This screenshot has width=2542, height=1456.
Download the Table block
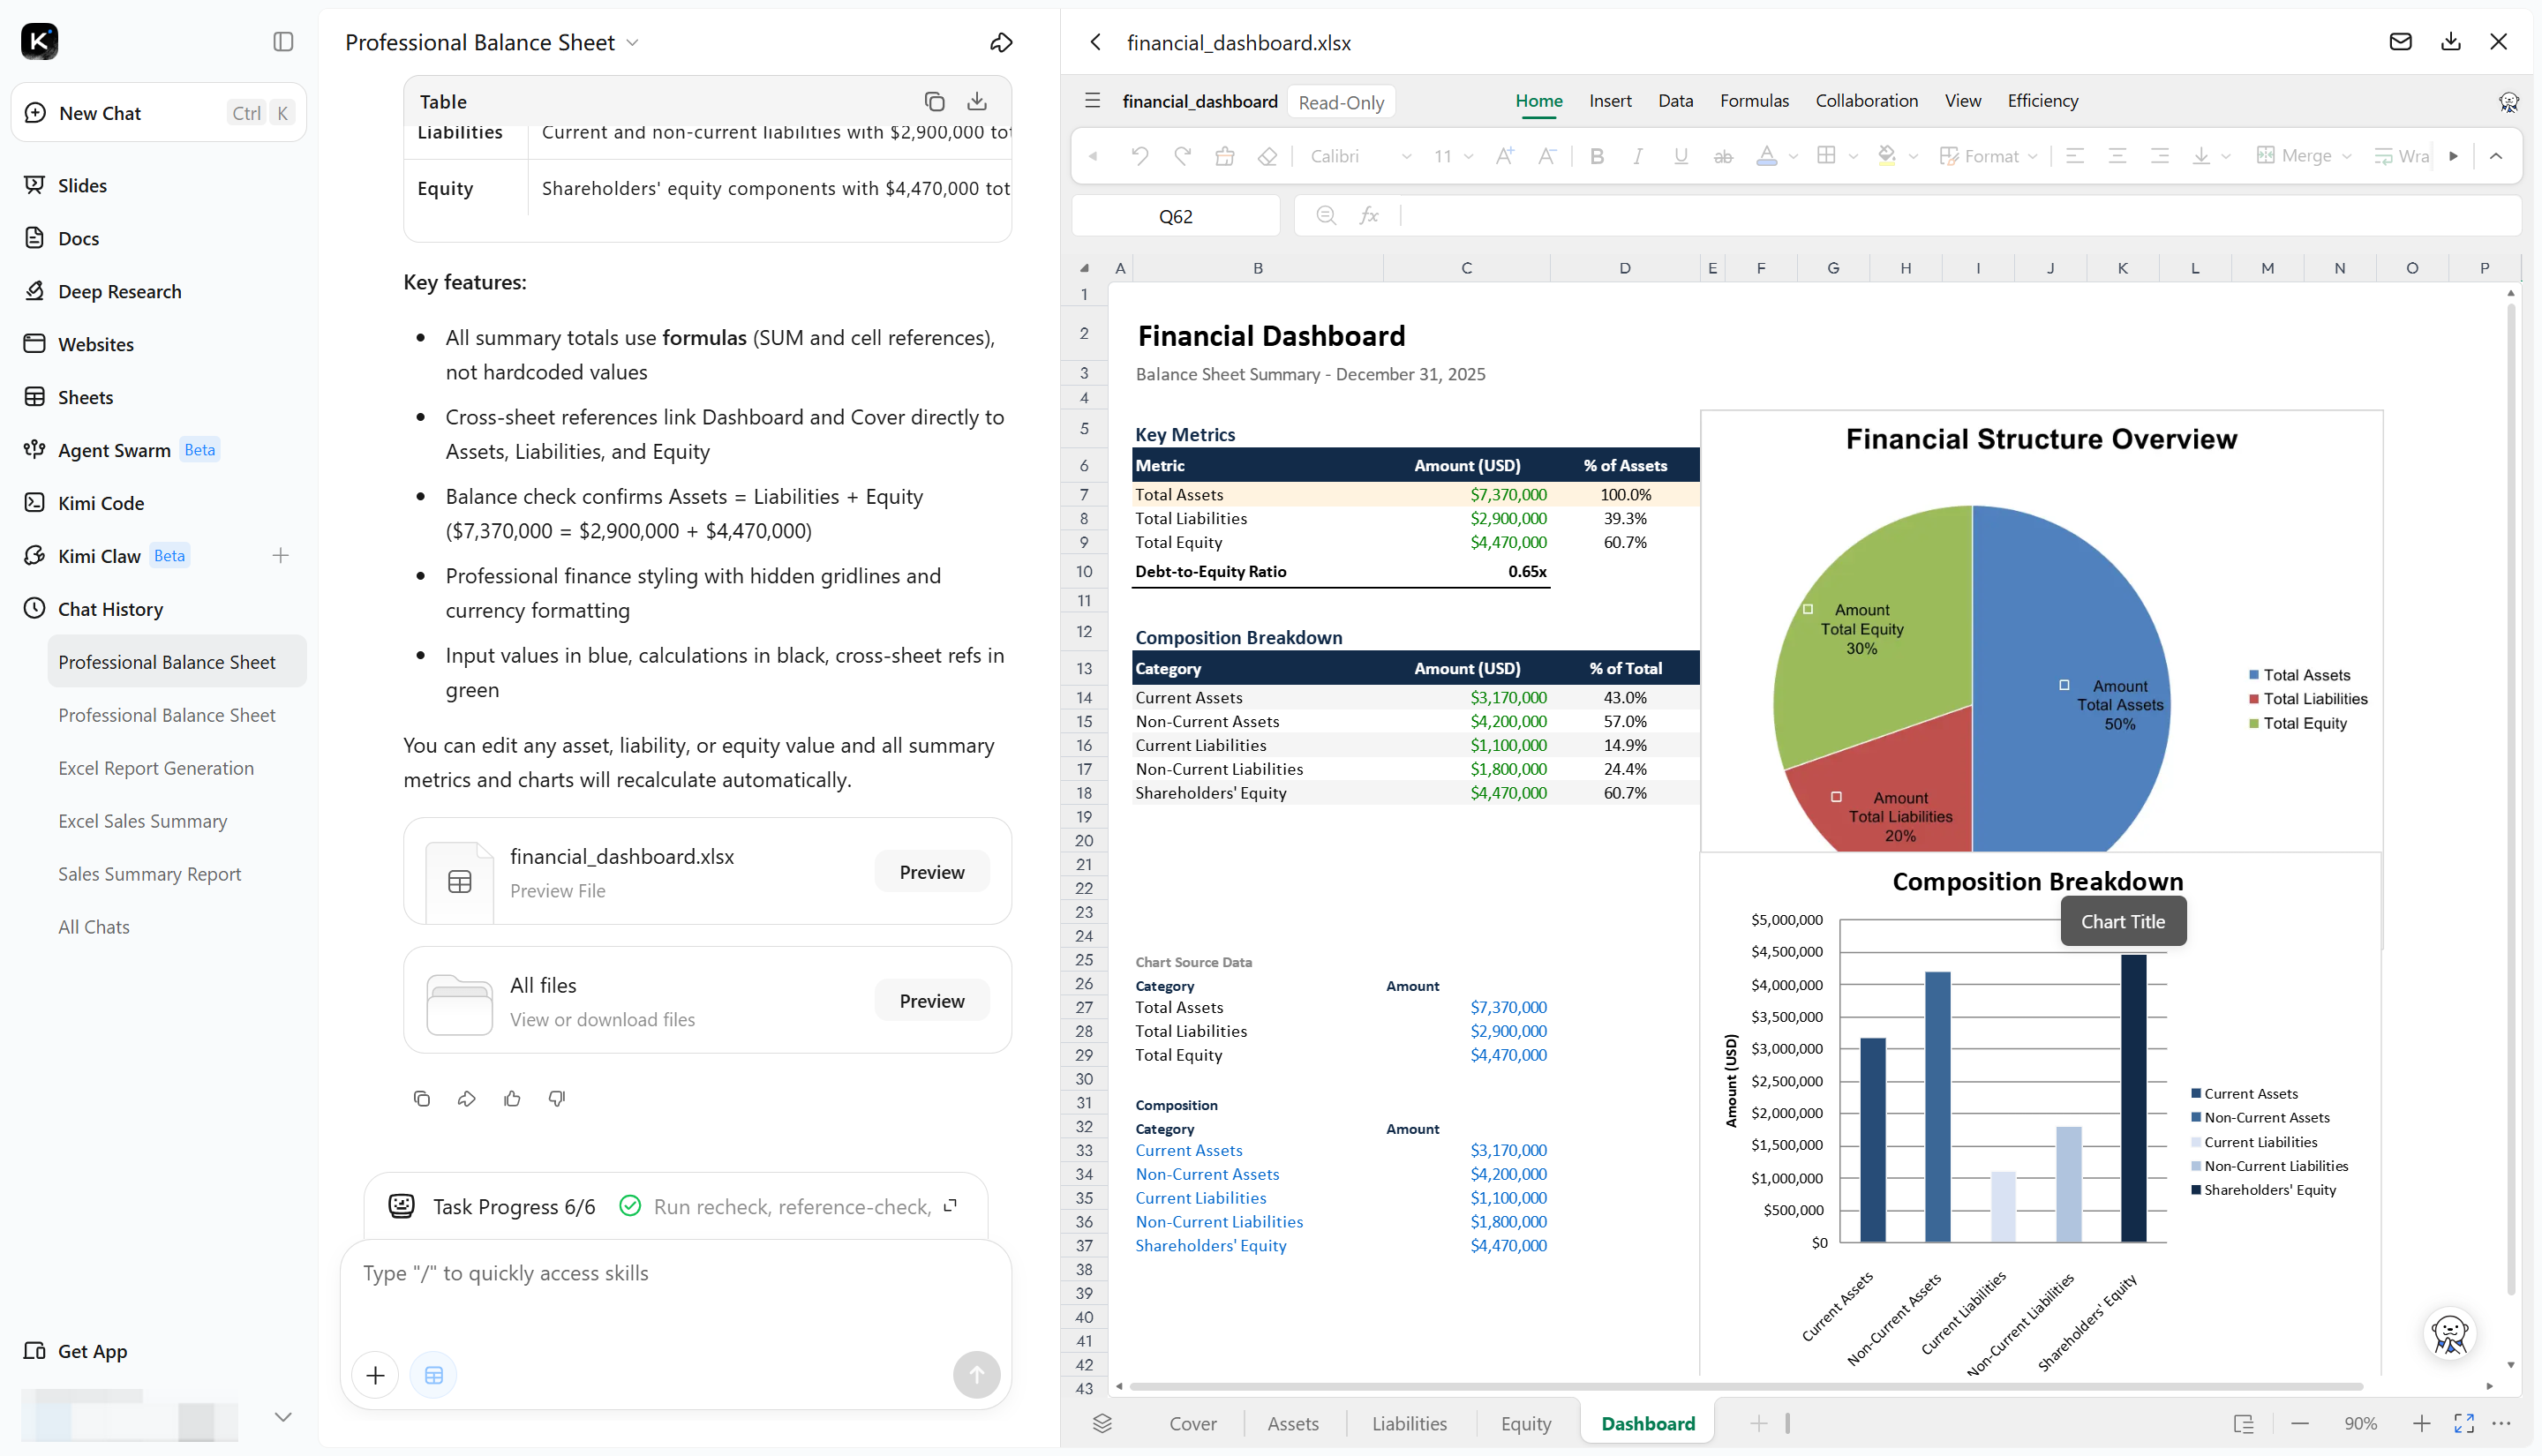click(x=977, y=101)
